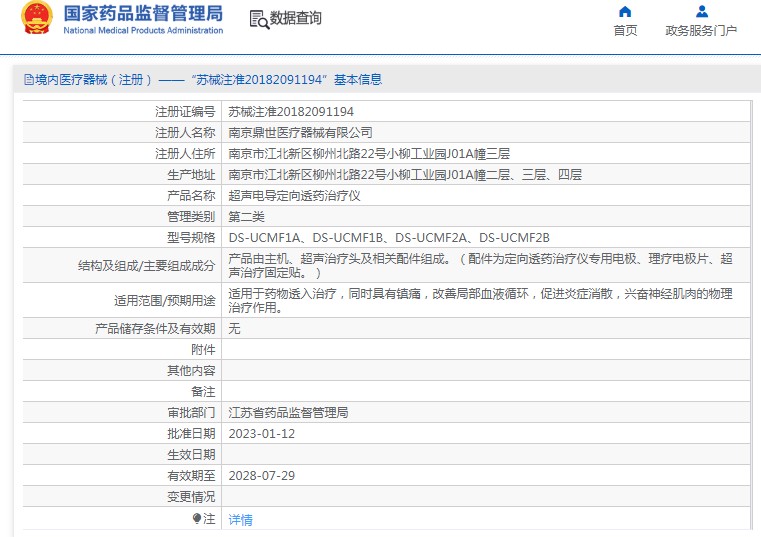Screen dimensions: 761x537
Task: Open the 详情 link
Action: [x=240, y=520]
